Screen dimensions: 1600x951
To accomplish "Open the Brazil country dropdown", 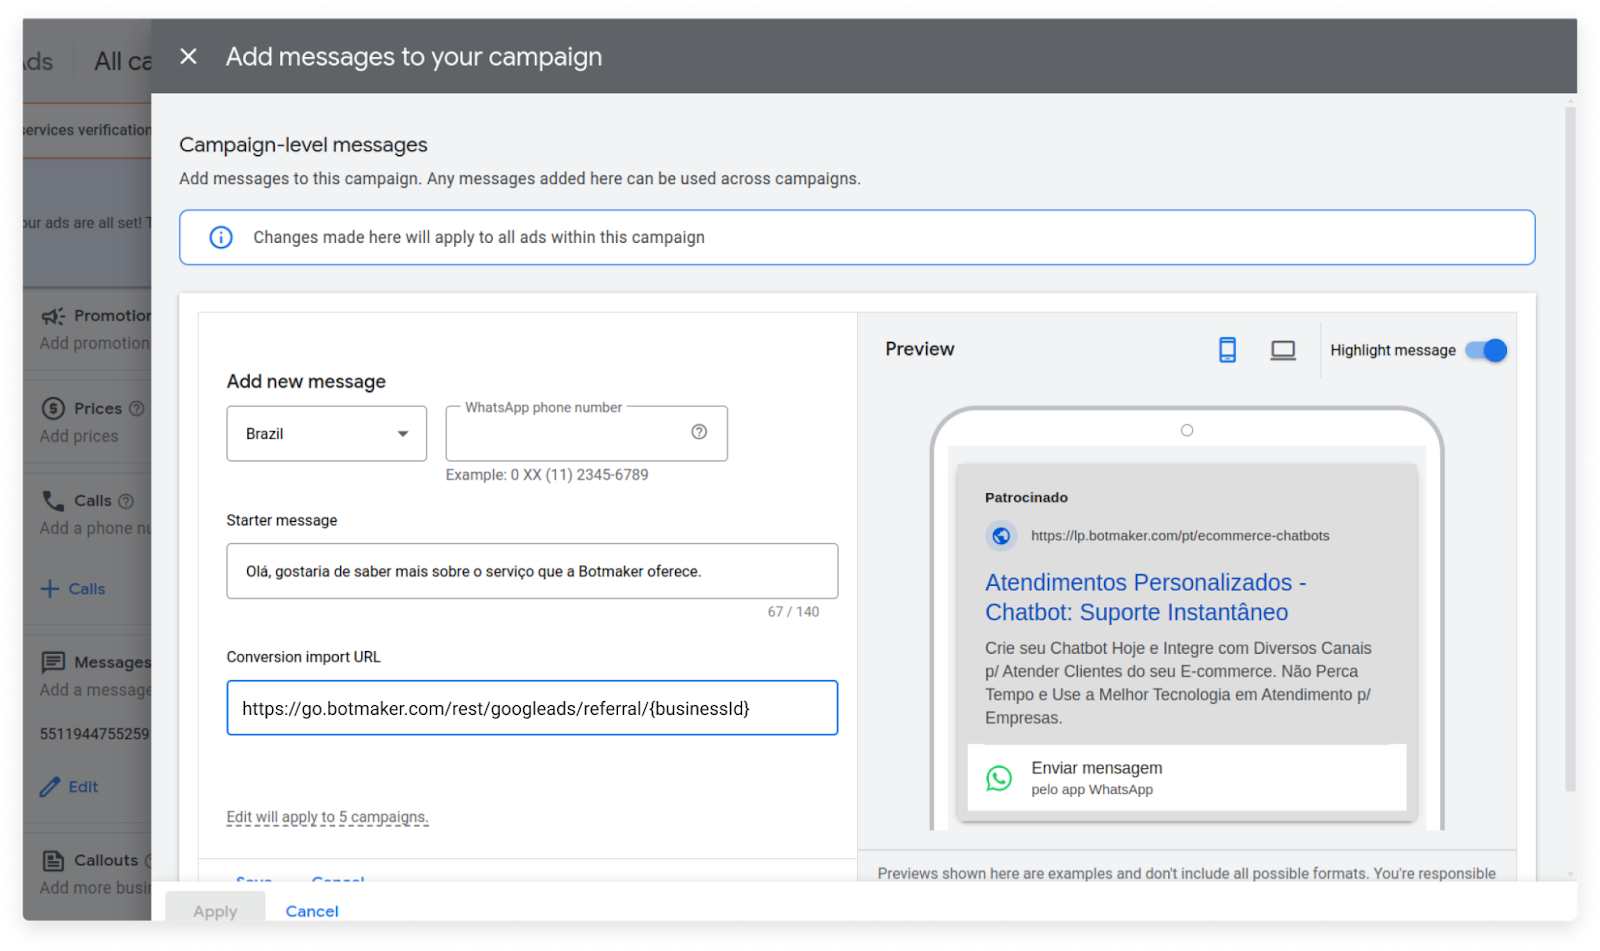I will pyautogui.click(x=327, y=433).
